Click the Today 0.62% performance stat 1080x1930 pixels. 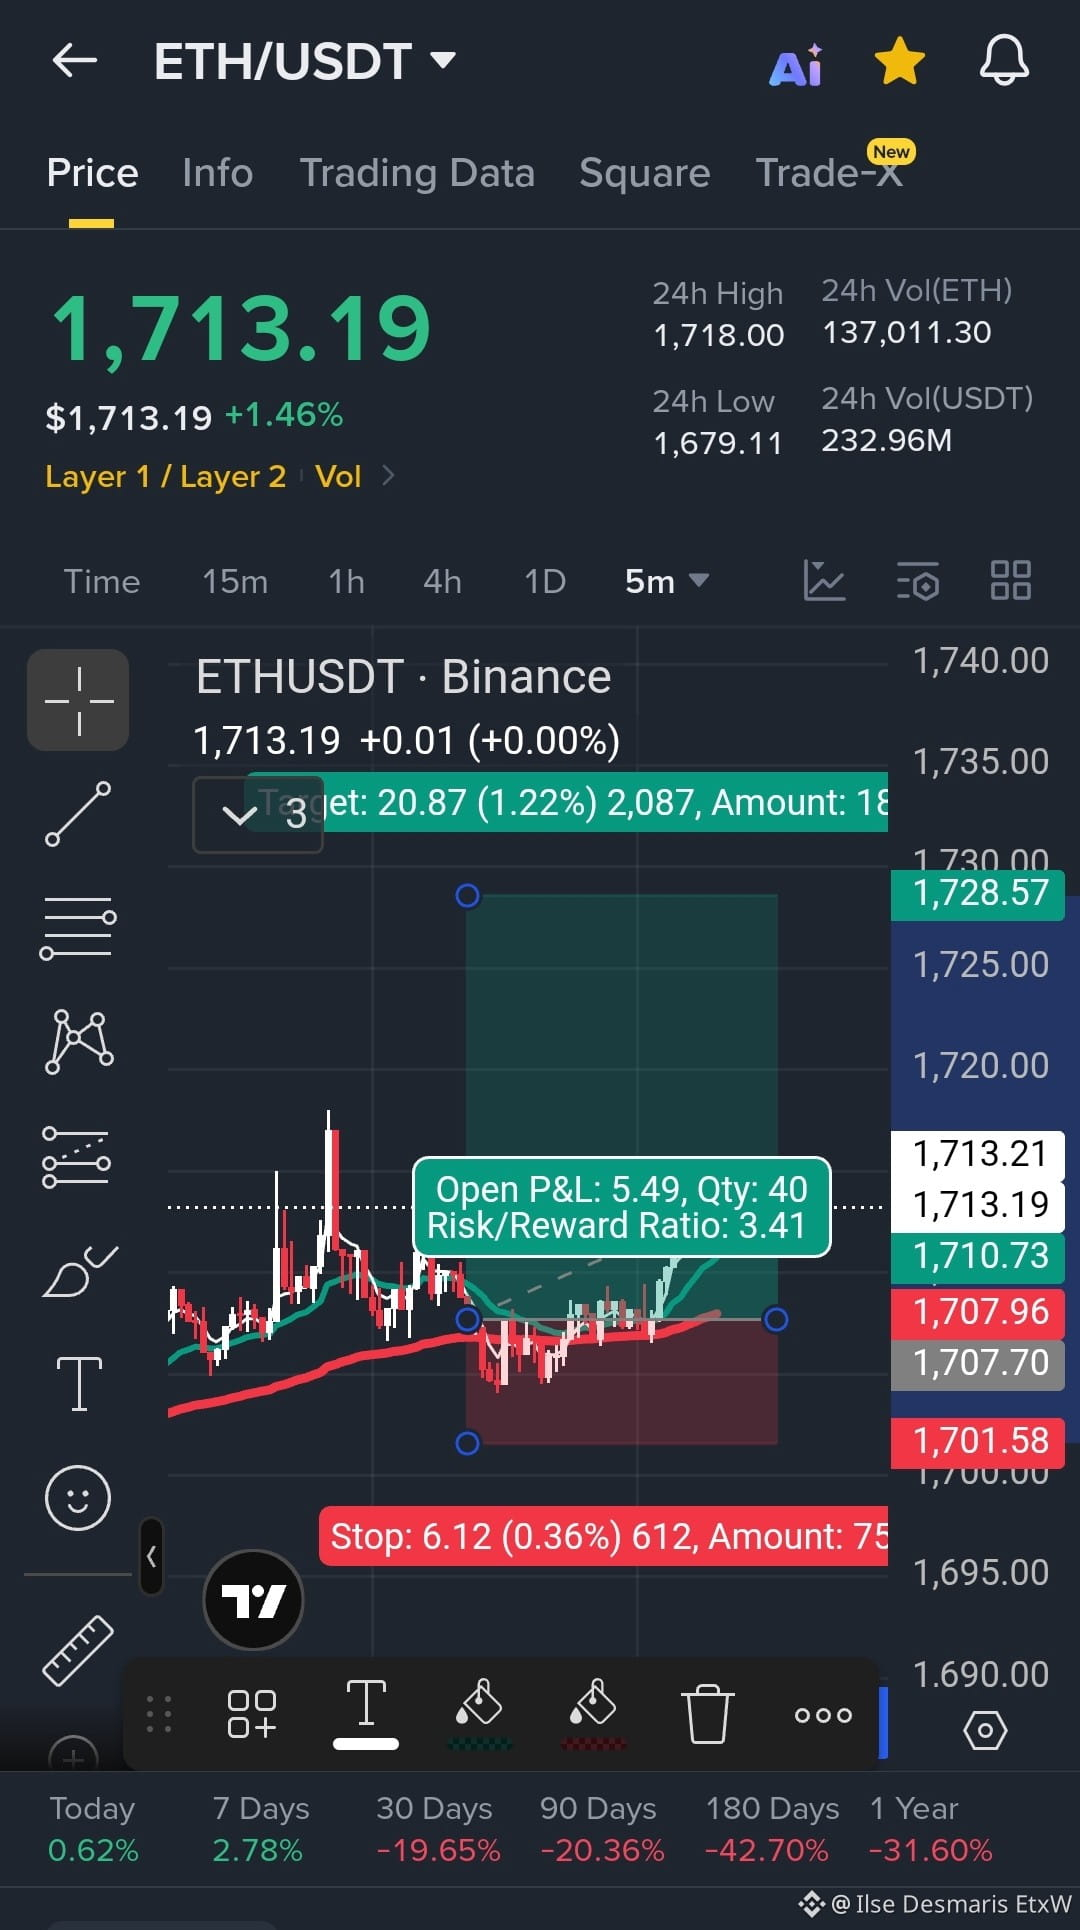pyautogui.click(x=93, y=1829)
